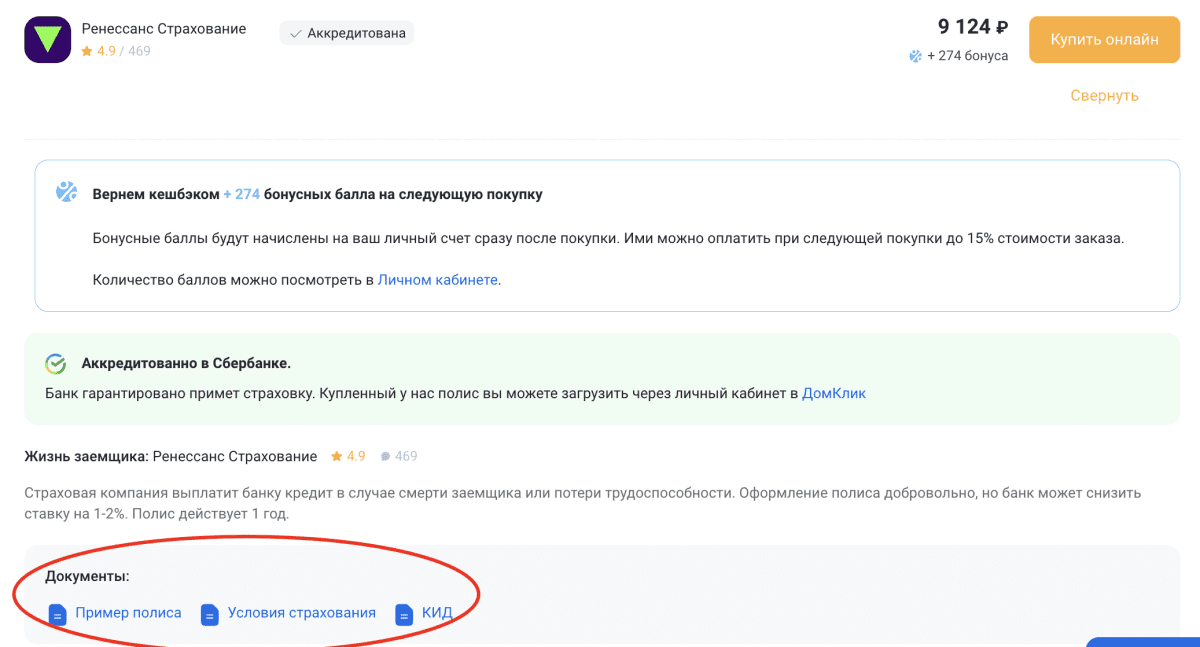Click the review bubble icon next to 469

click(385, 457)
